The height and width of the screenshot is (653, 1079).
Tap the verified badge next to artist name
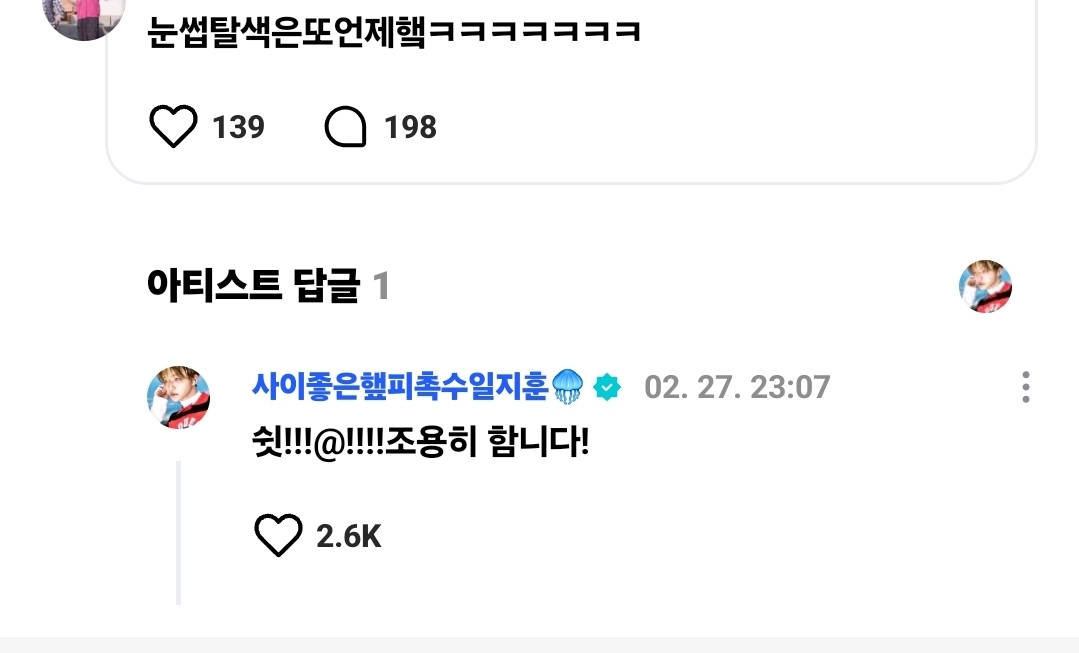coord(607,387)
